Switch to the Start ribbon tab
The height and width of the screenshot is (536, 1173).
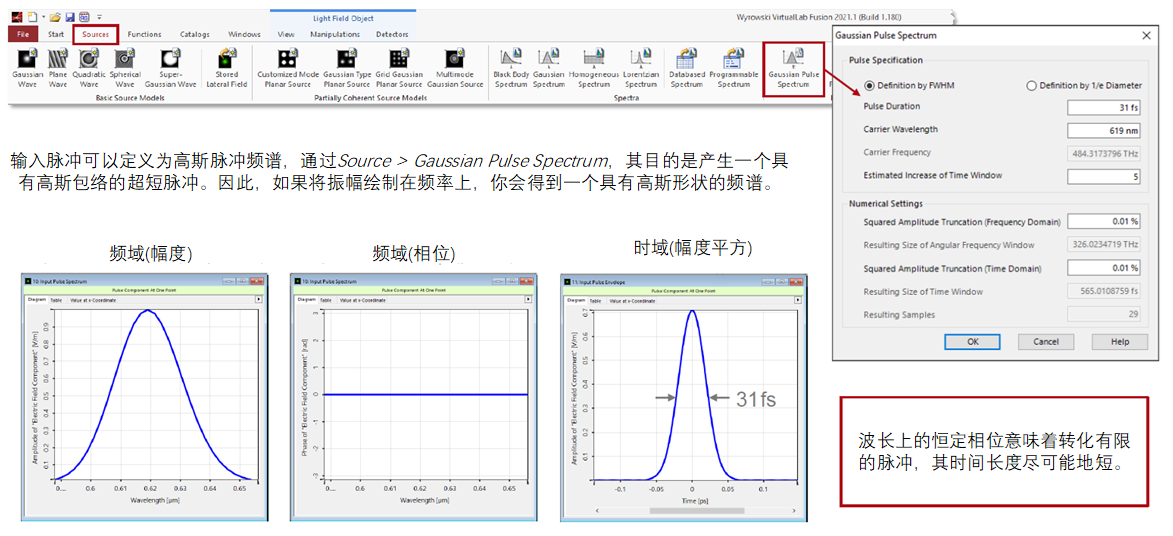[x=56, y=34]
